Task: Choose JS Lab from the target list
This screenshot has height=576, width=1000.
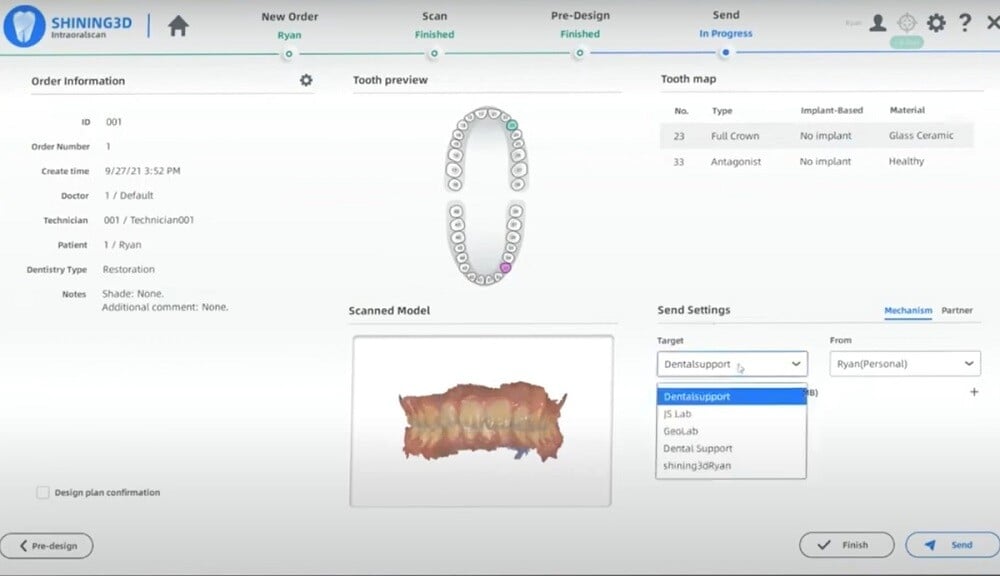Action: [x=678, y=414]
